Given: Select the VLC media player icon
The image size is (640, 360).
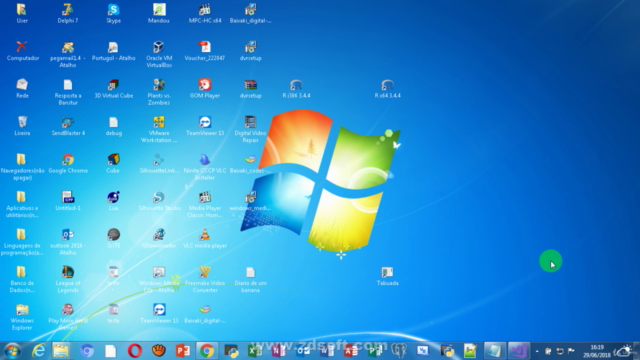Looking at the screenshot, I should [x=205, y=238].
